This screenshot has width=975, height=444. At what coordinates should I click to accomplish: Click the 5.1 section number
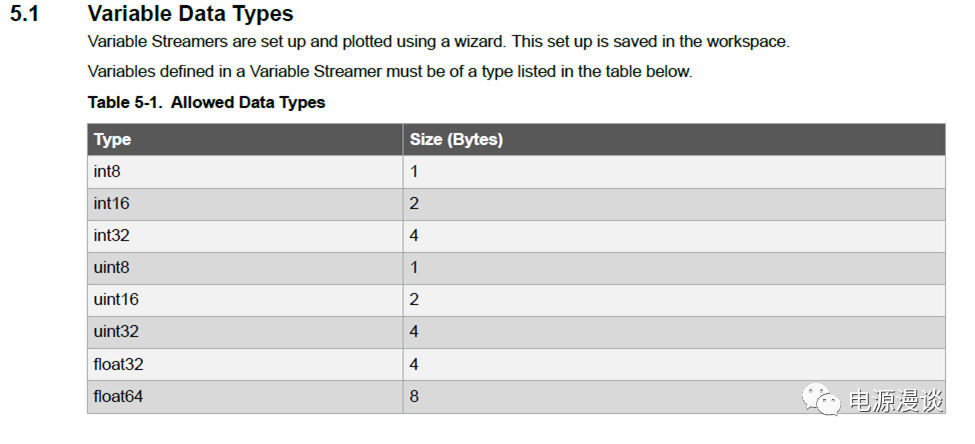[24, 15]
